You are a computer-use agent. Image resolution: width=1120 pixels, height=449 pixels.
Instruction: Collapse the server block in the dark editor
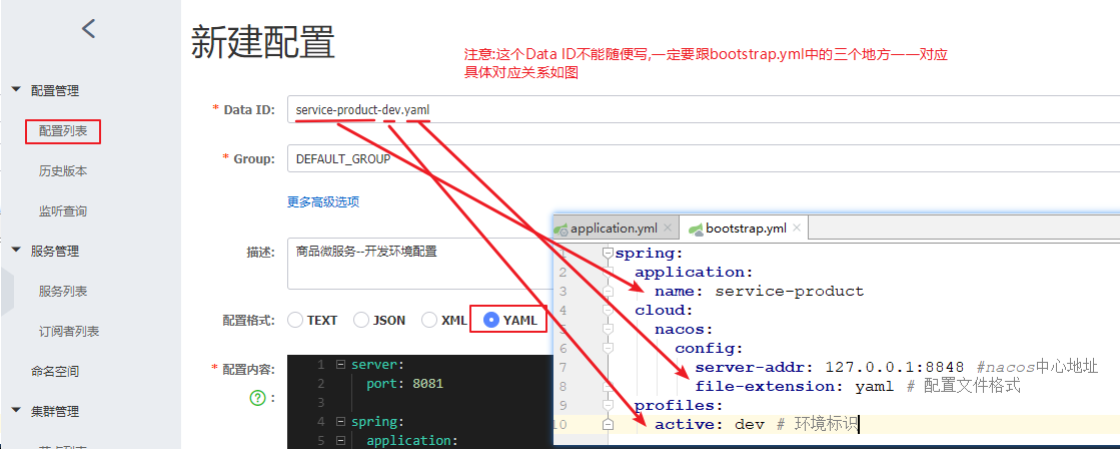pyautogui.click(x=341, y=365)
